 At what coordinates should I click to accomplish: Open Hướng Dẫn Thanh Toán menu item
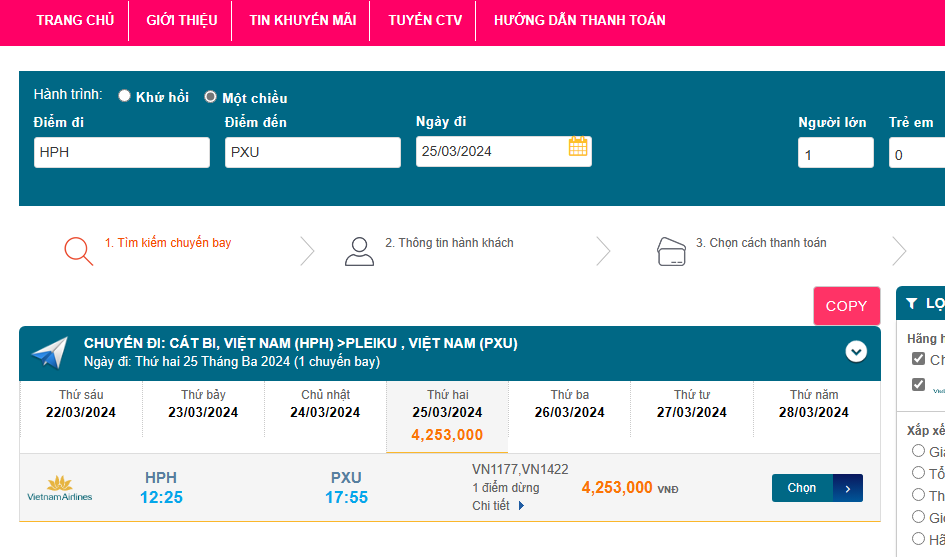tap(579, 20)
